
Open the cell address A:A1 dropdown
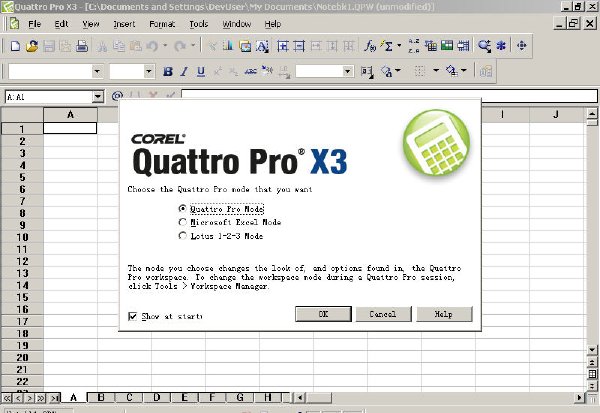(x=98, y=97)
